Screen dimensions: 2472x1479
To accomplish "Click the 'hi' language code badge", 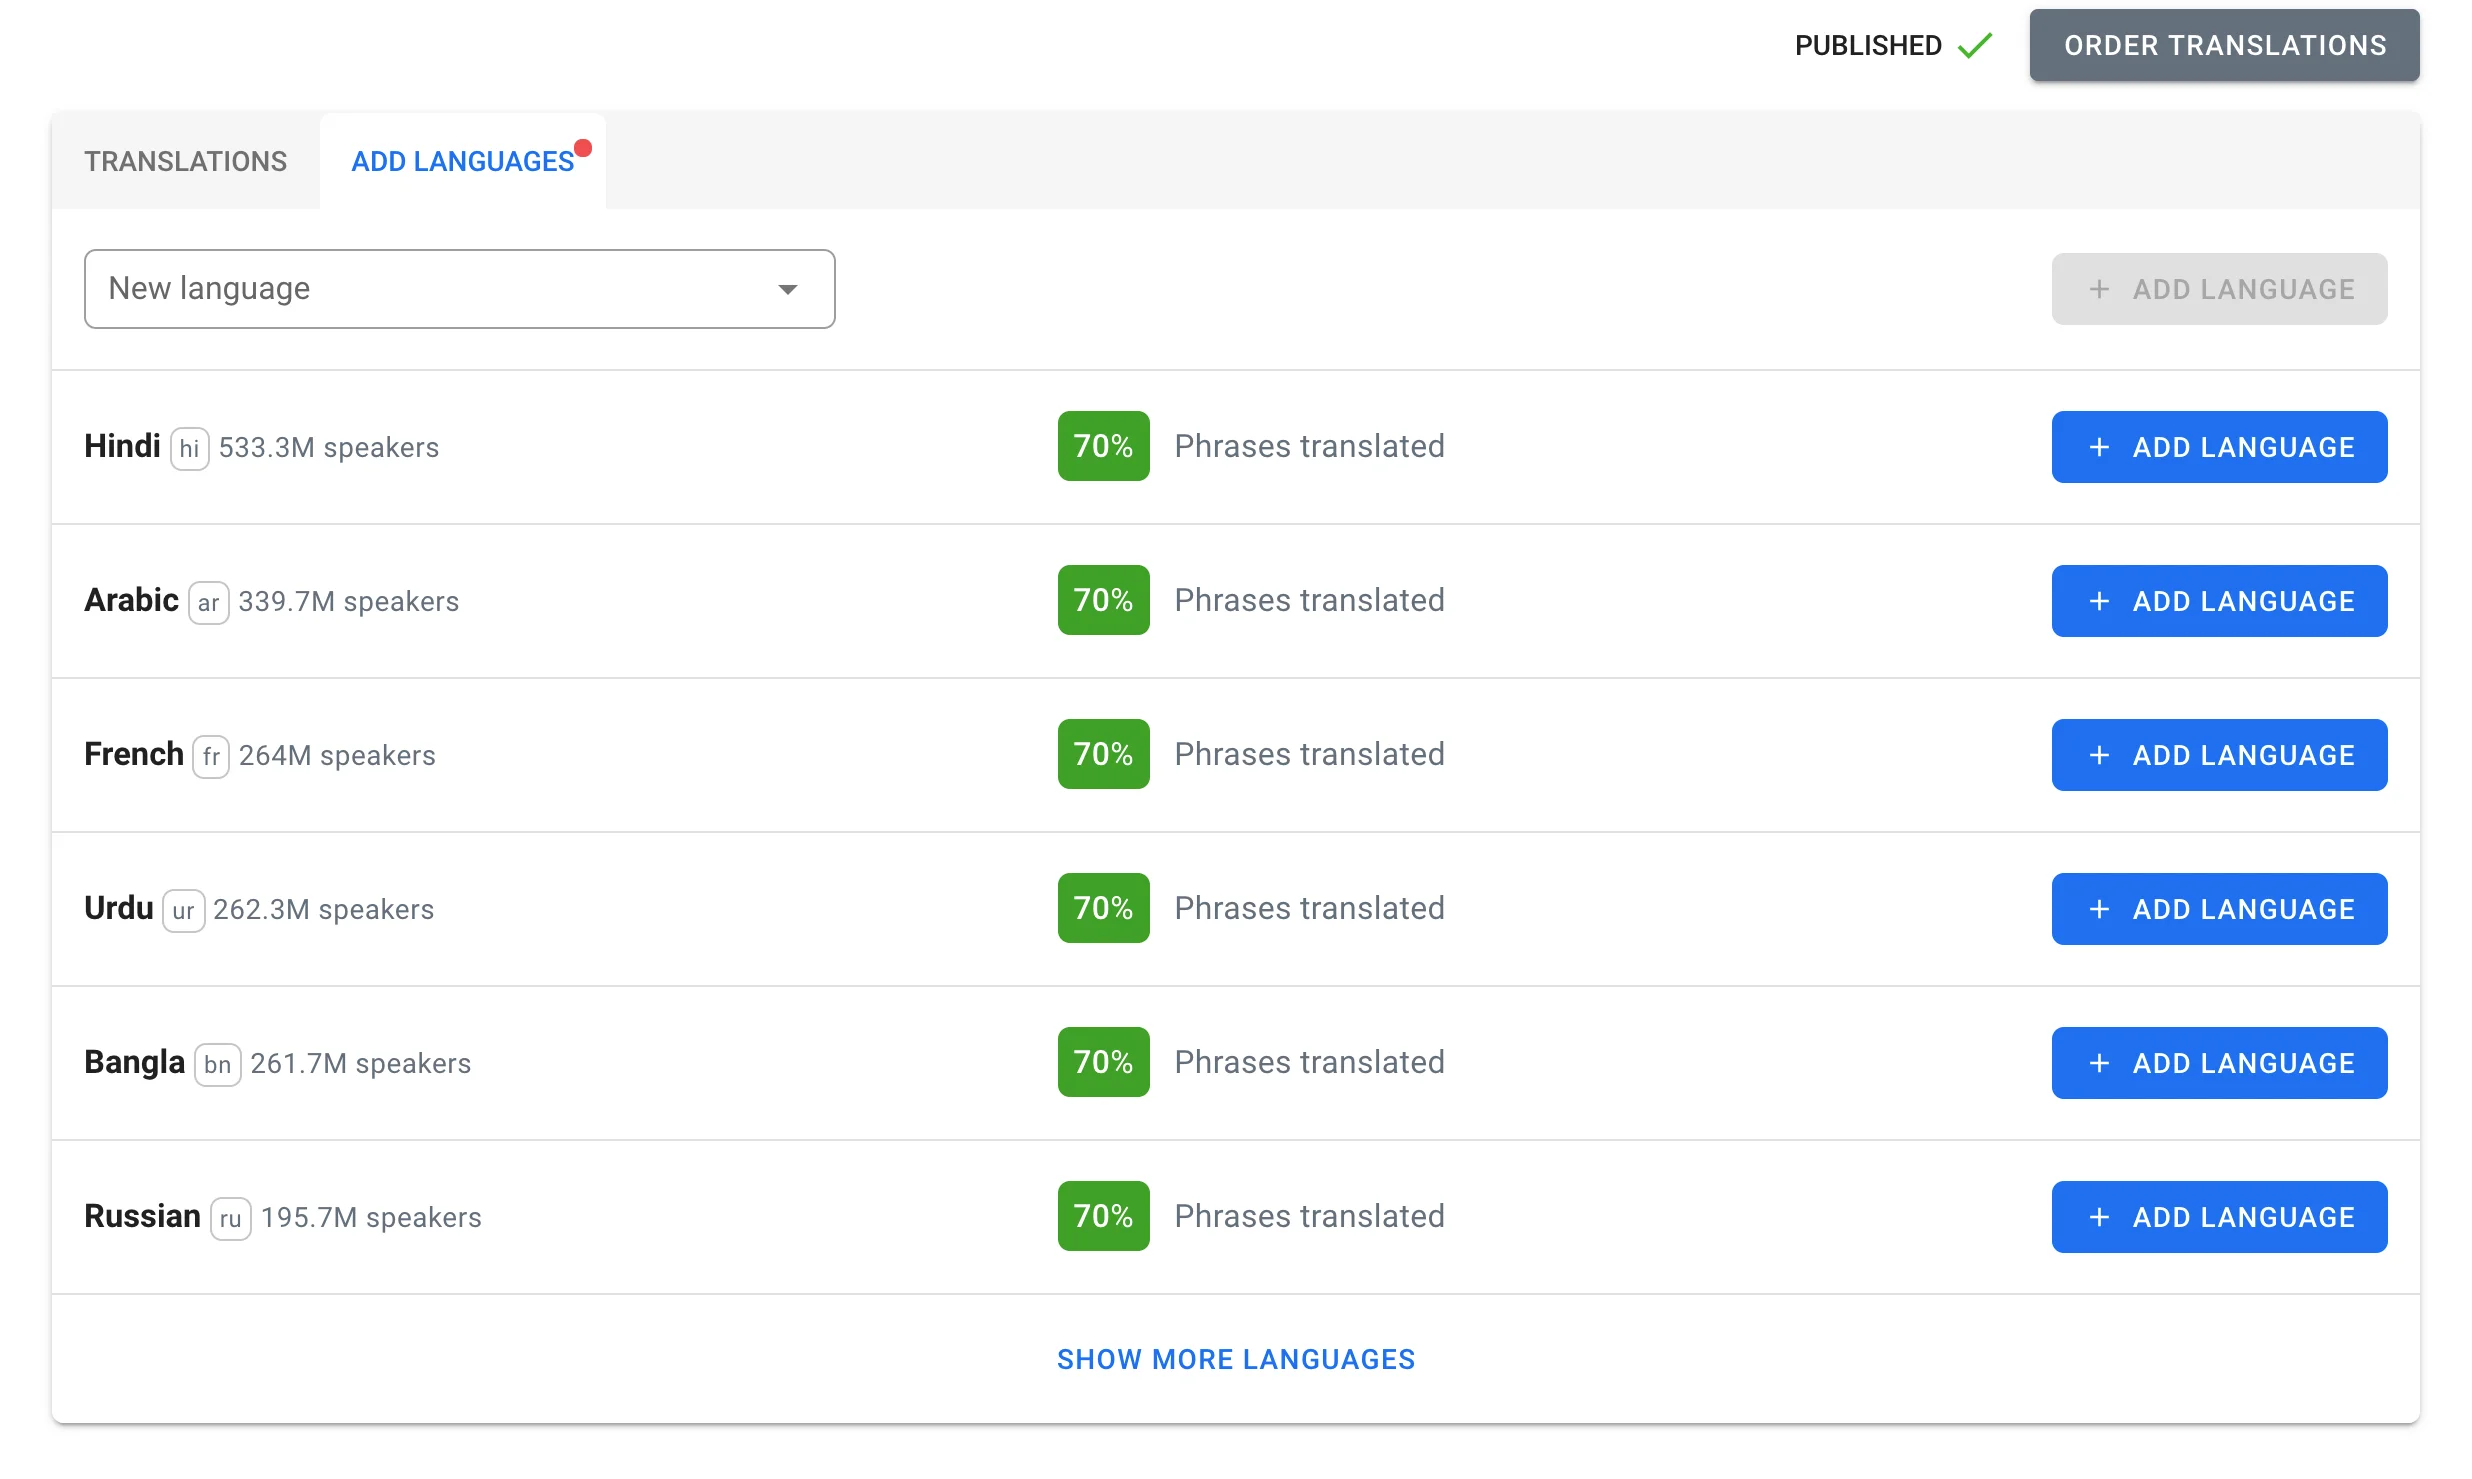I will [x=189, y=449].
